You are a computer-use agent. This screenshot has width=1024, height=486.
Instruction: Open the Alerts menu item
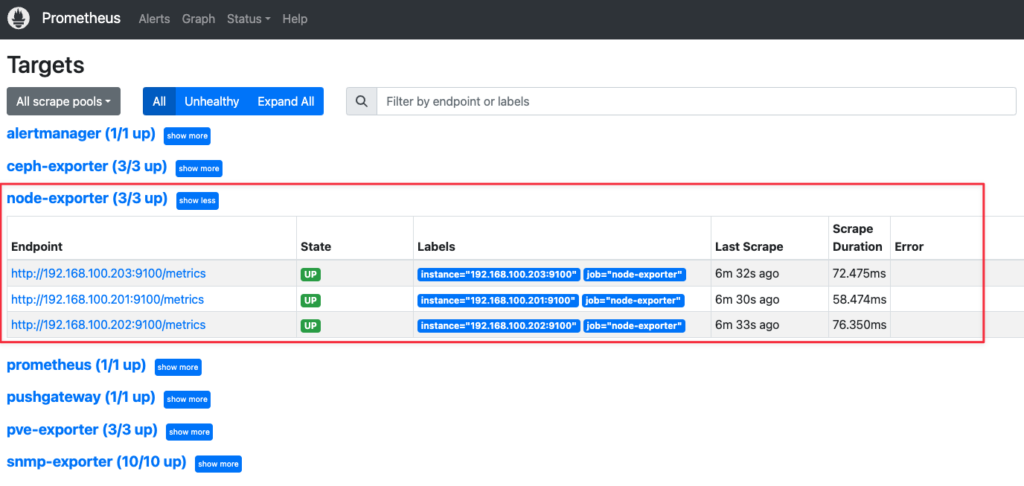(154, 19)
